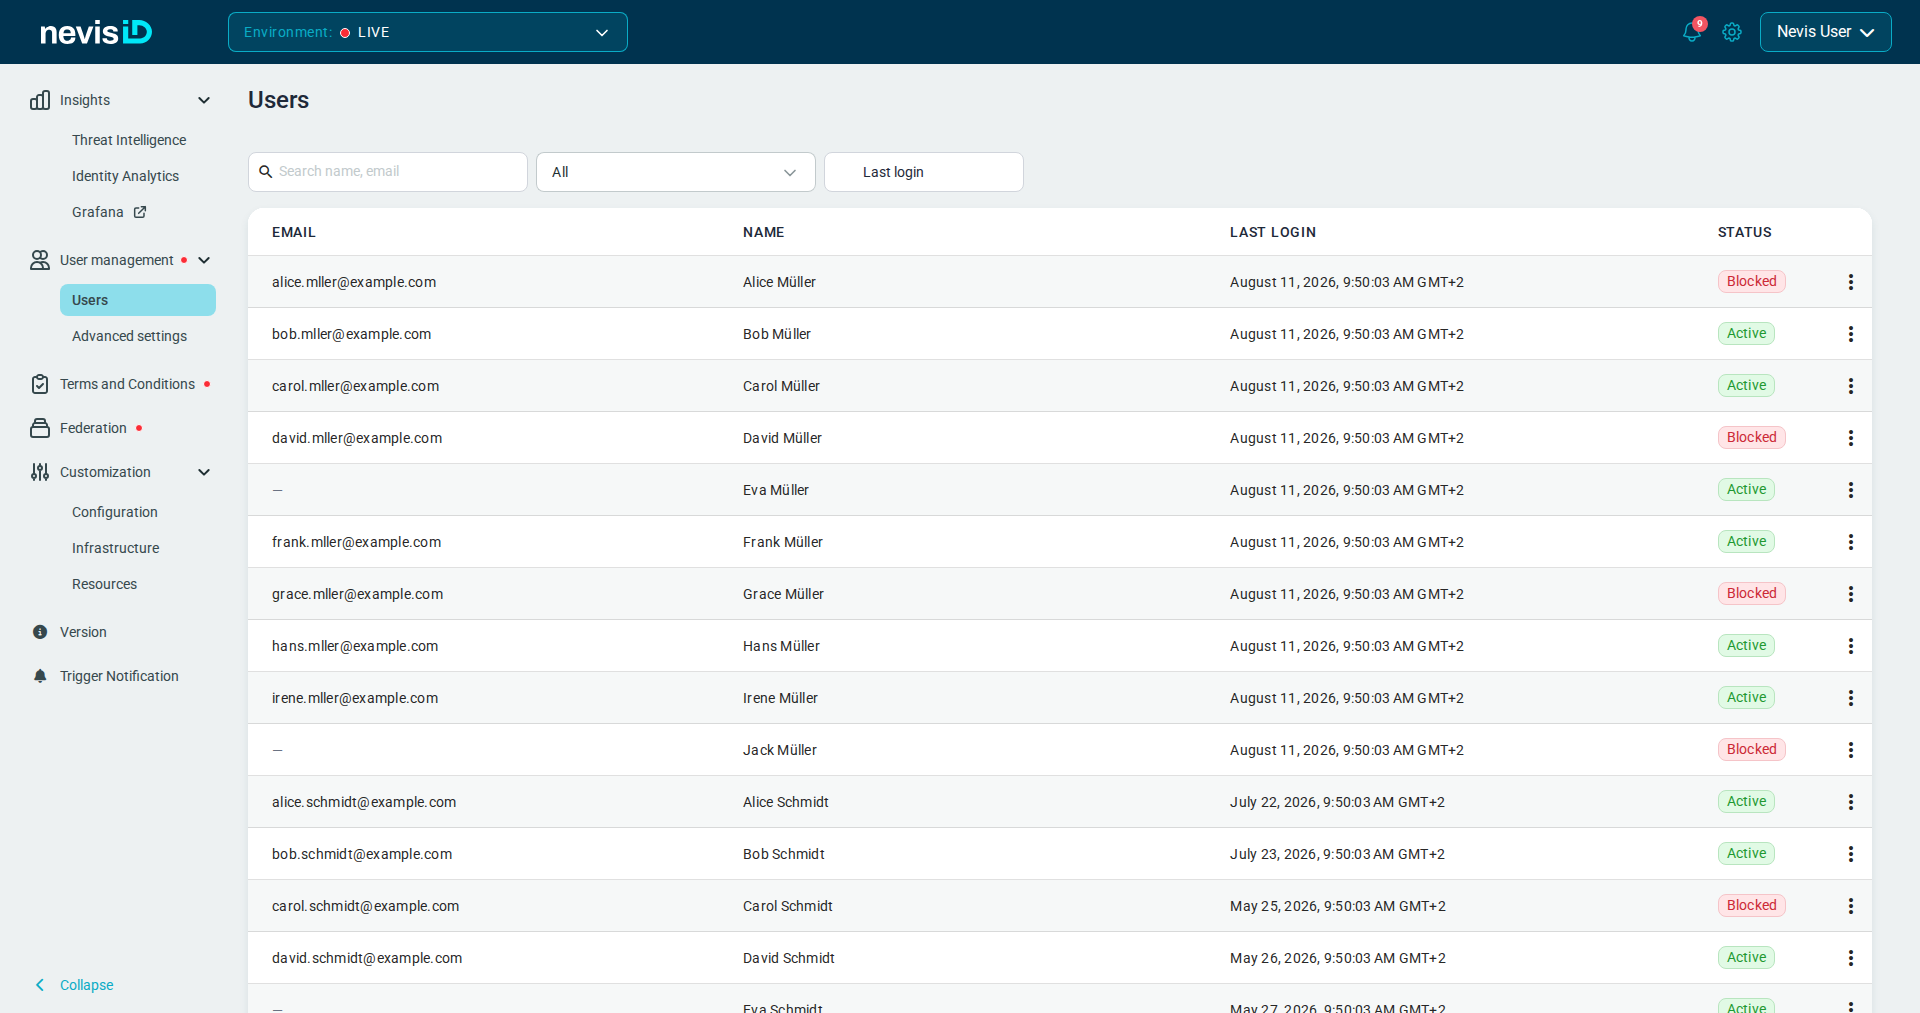Open Grafana link in sidebar
The height and width of the screenshot is (1013, 1920).
pyautogui.click(x=98, y=212)
